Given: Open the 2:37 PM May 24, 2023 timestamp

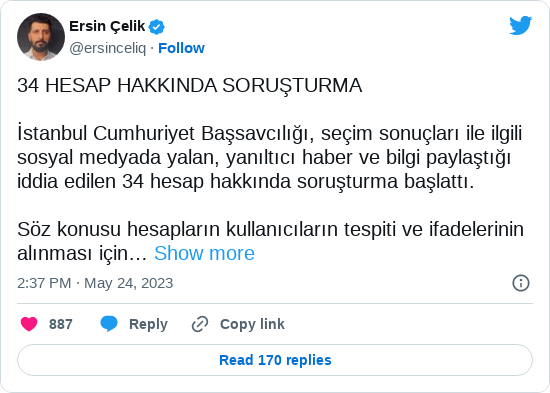Looking at the screenshot, I should [x=95, y=283].
